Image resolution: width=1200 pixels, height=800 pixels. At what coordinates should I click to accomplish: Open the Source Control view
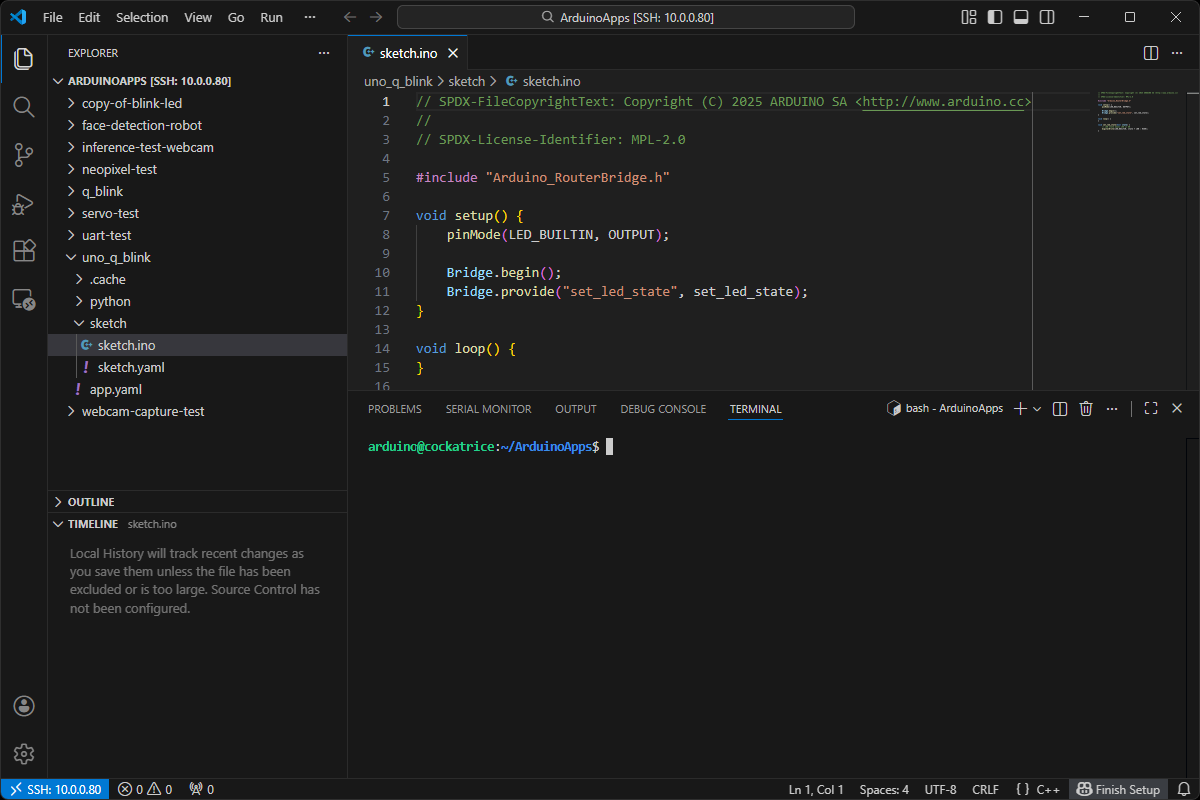pos(24,155)
